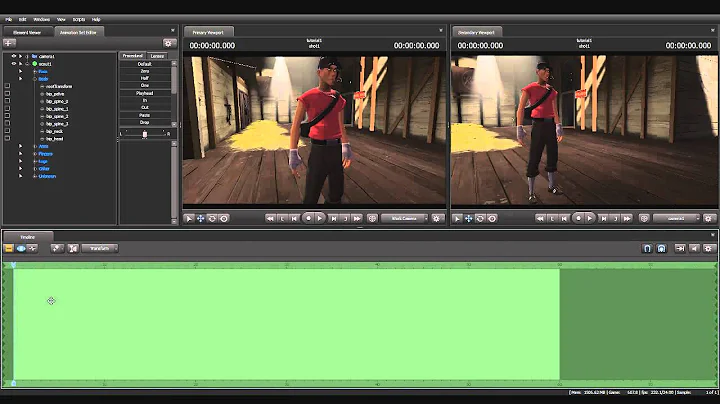
Task: Click the timeline arrow-to-bar icon
Action: [x=680, y=248]
